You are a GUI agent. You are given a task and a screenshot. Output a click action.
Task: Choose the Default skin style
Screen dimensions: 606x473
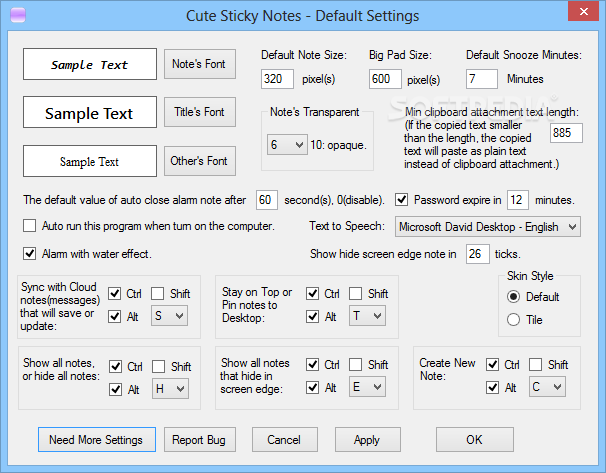[513, 297]
